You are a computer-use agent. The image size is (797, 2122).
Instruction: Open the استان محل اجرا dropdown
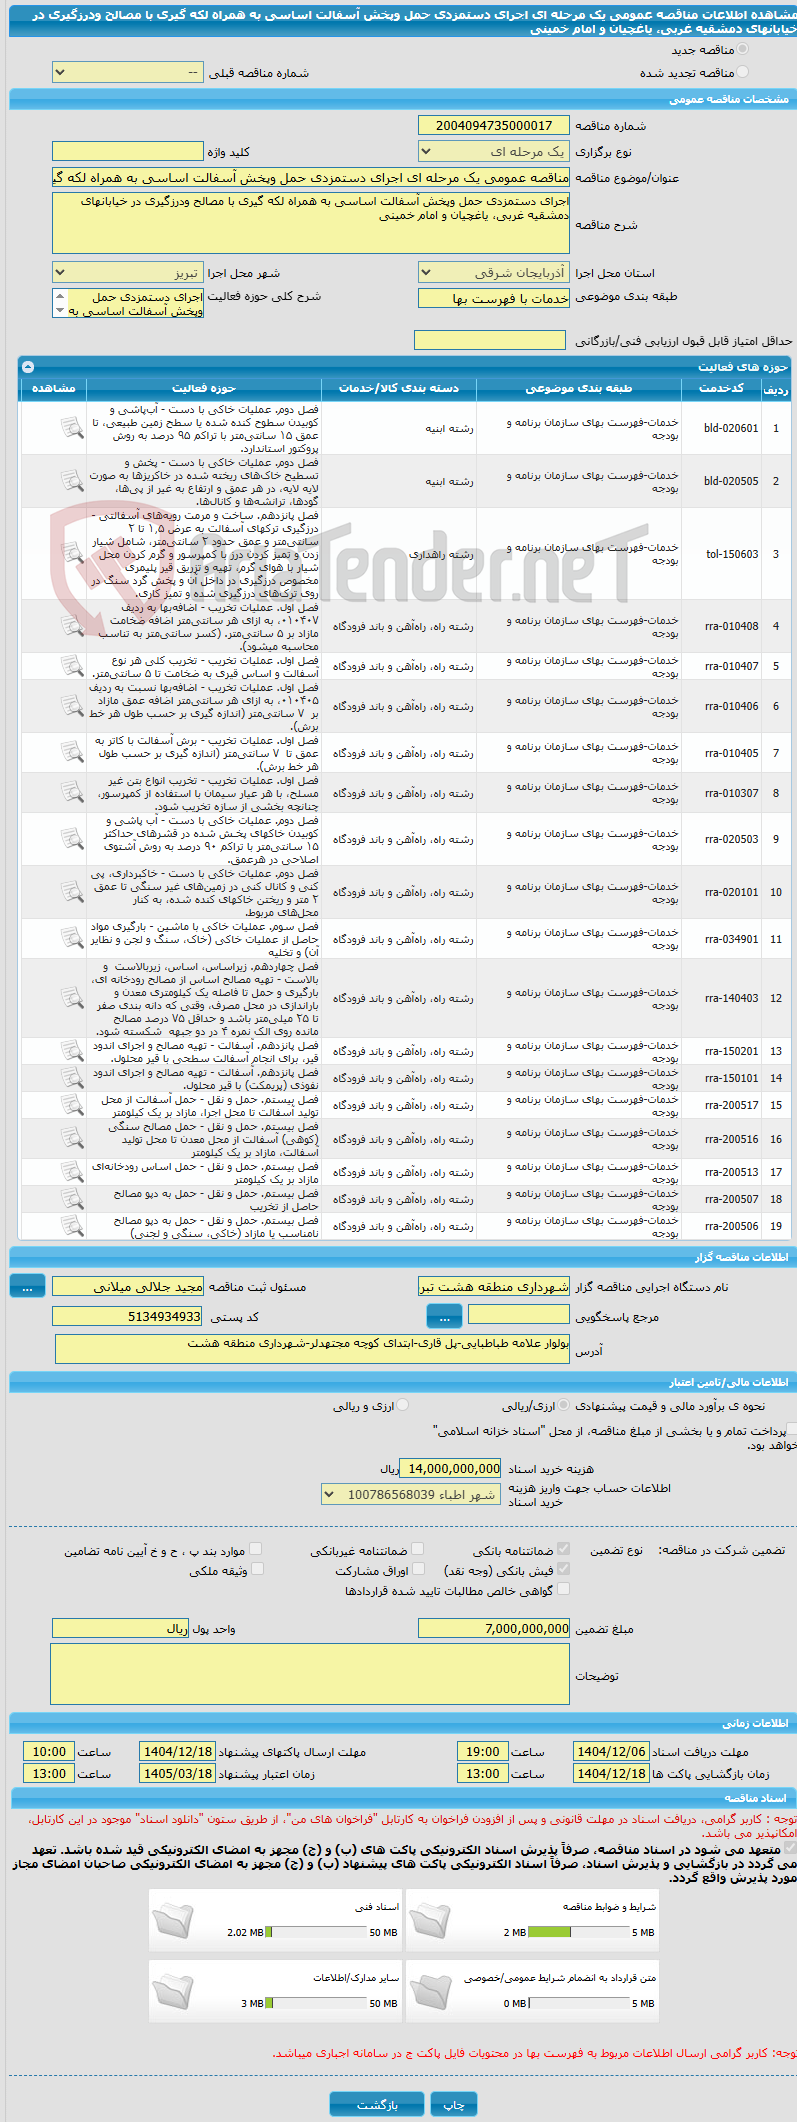(494, 272)
